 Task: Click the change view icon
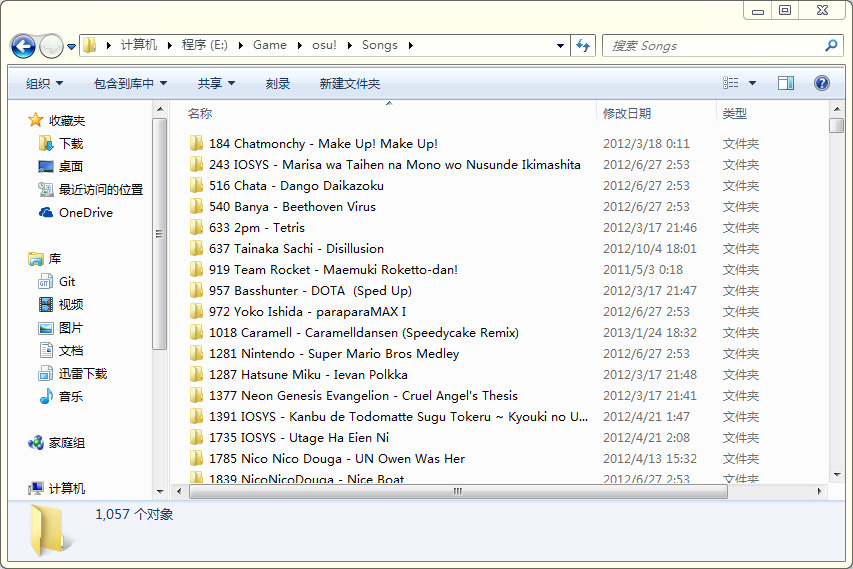[x=731, y=83]
